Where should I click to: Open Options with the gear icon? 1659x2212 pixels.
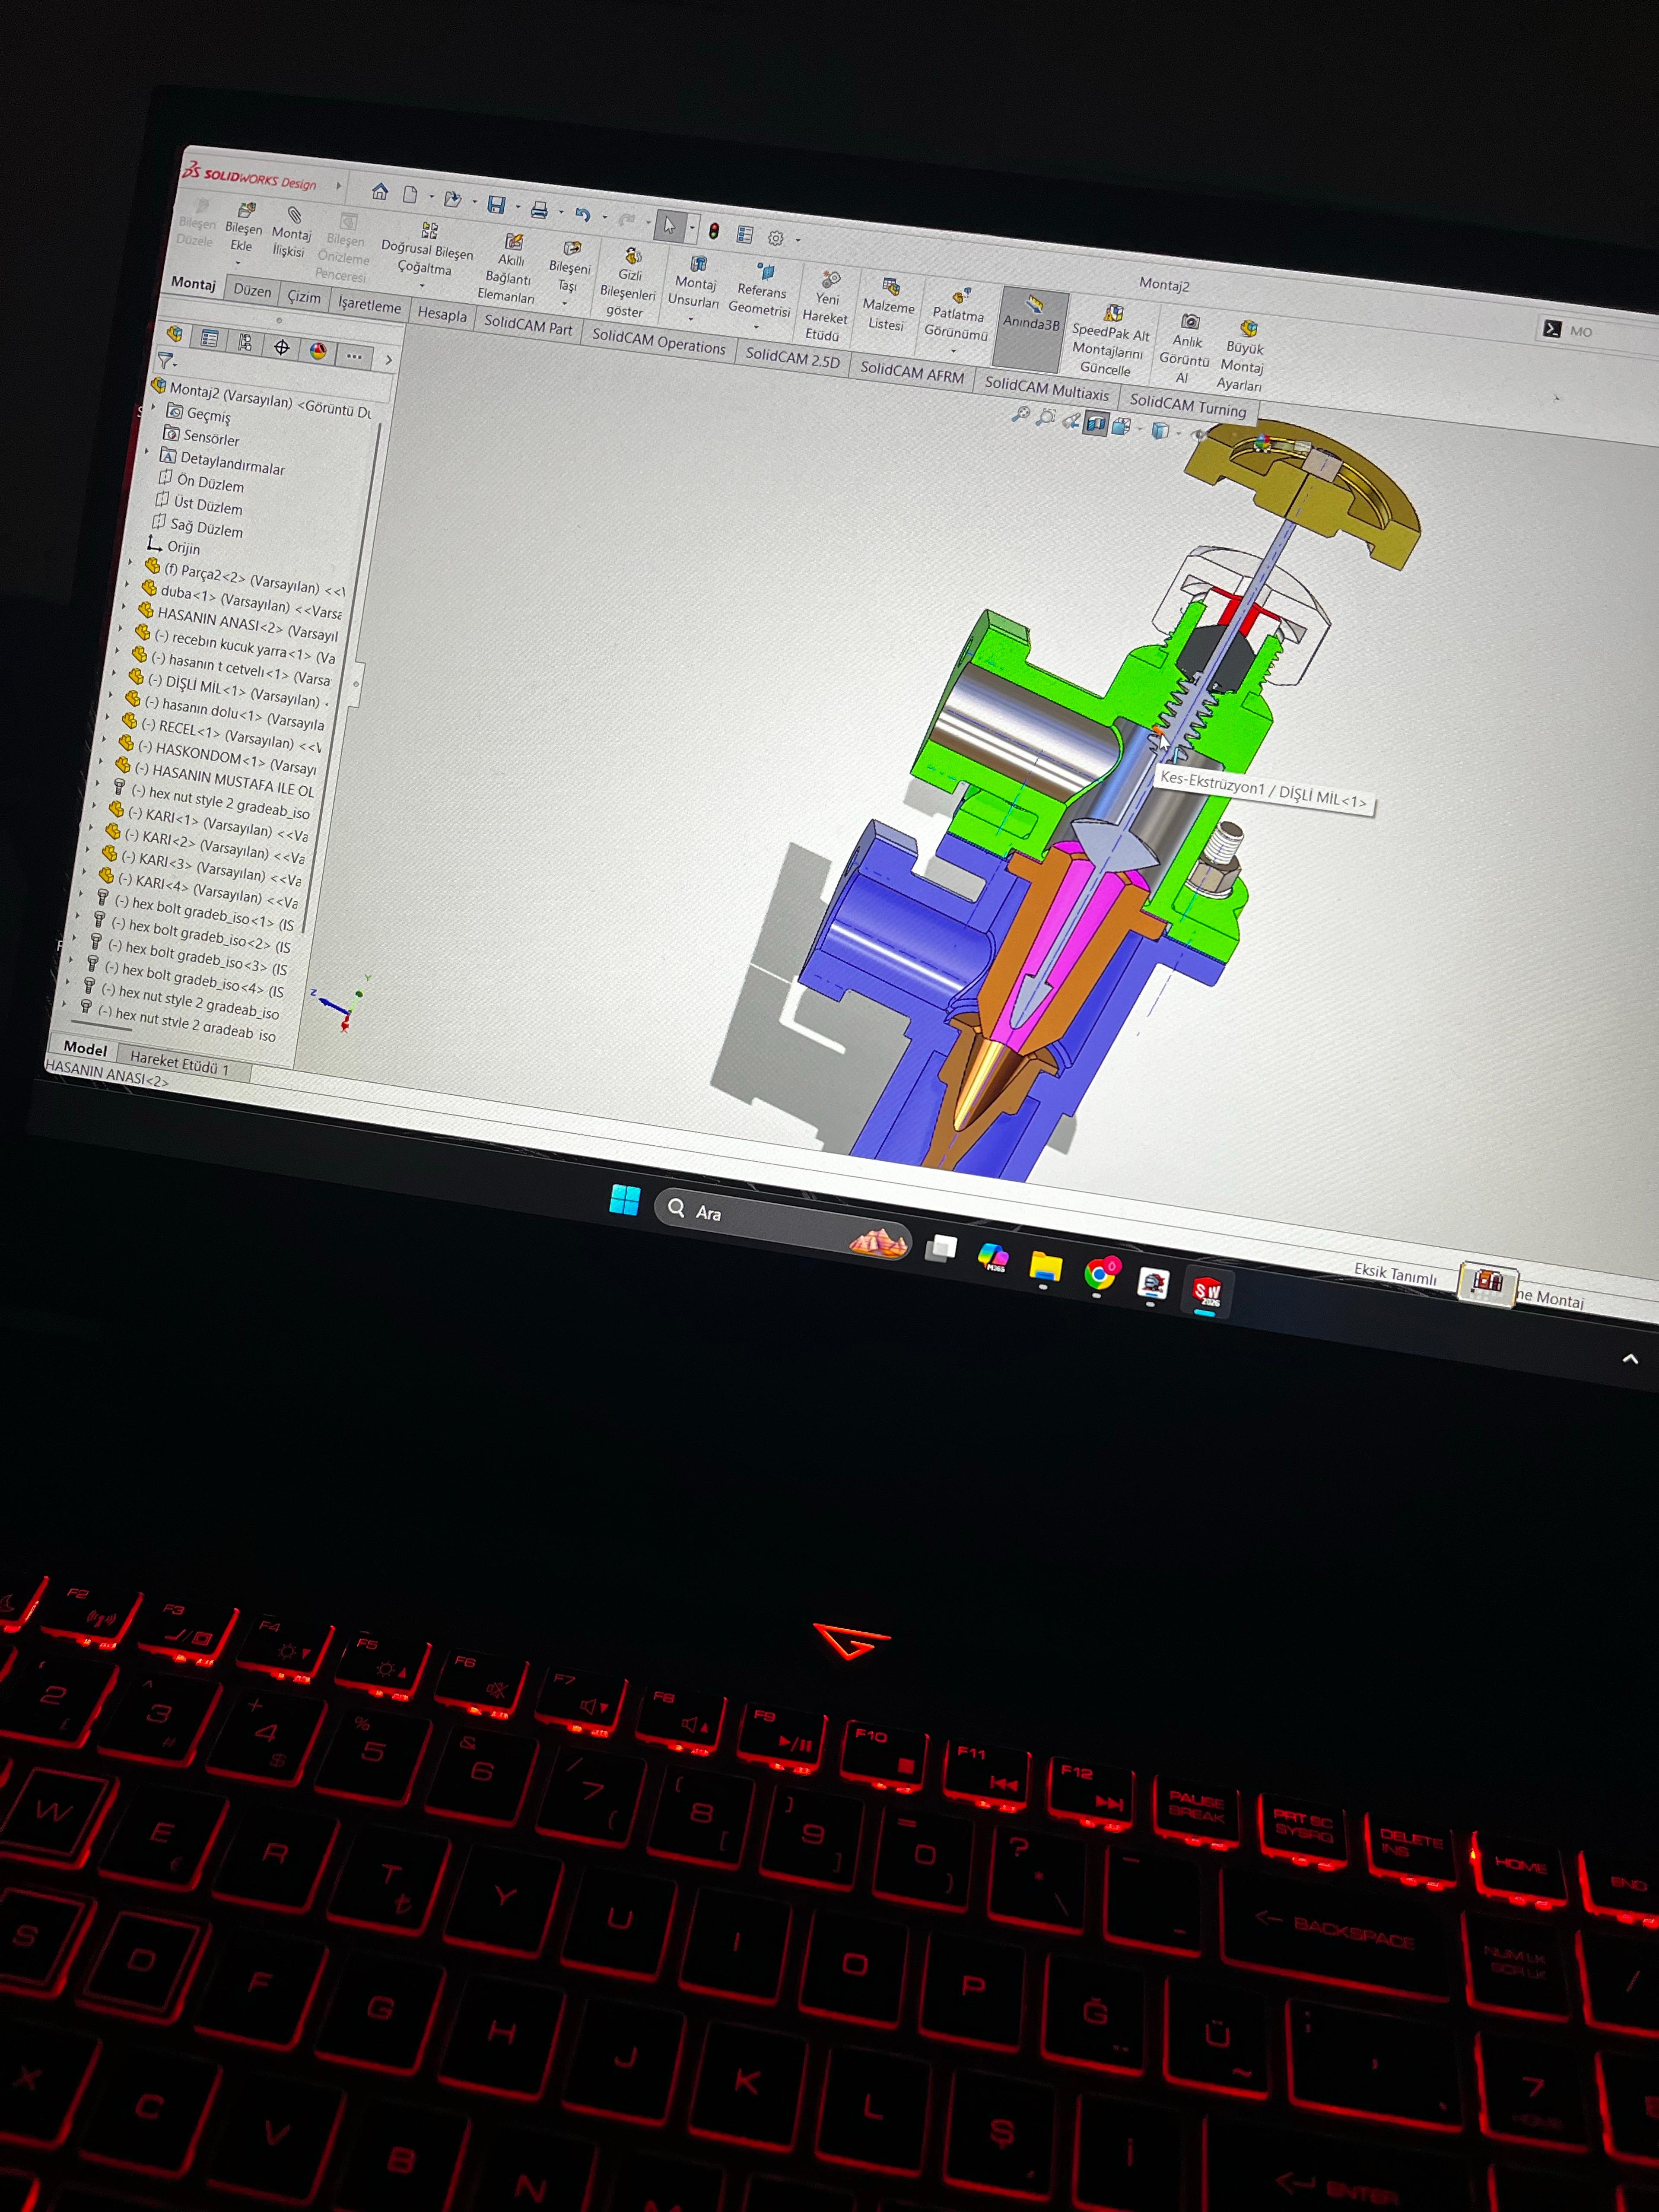click(776, 238)
